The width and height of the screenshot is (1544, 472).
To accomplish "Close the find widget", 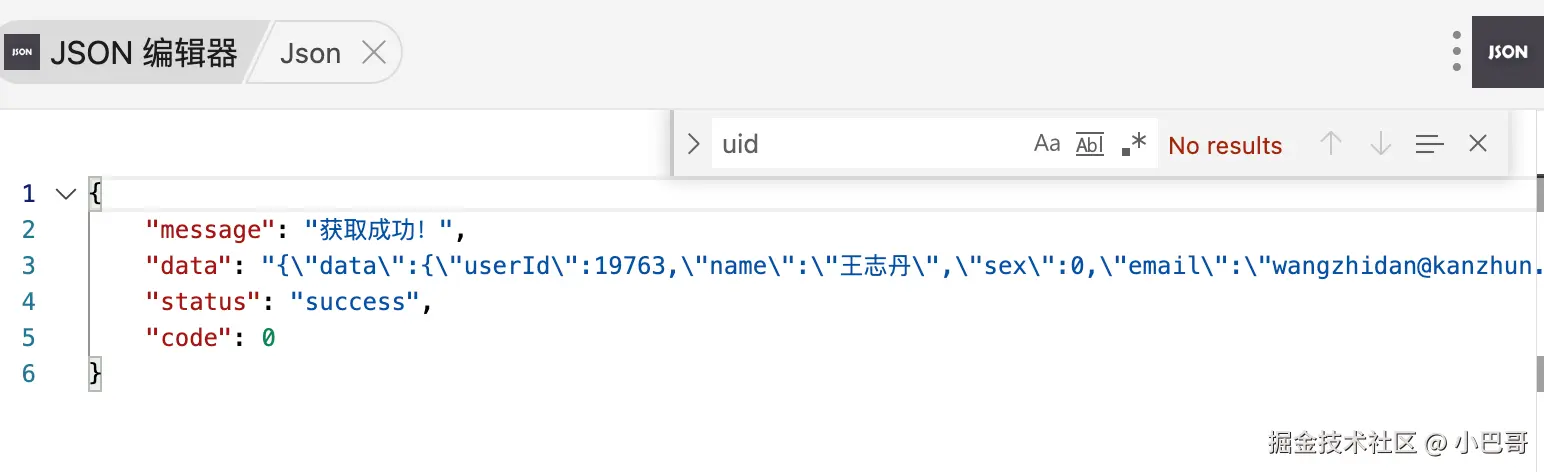I will pyautogui.click(x=1478, y=144).
